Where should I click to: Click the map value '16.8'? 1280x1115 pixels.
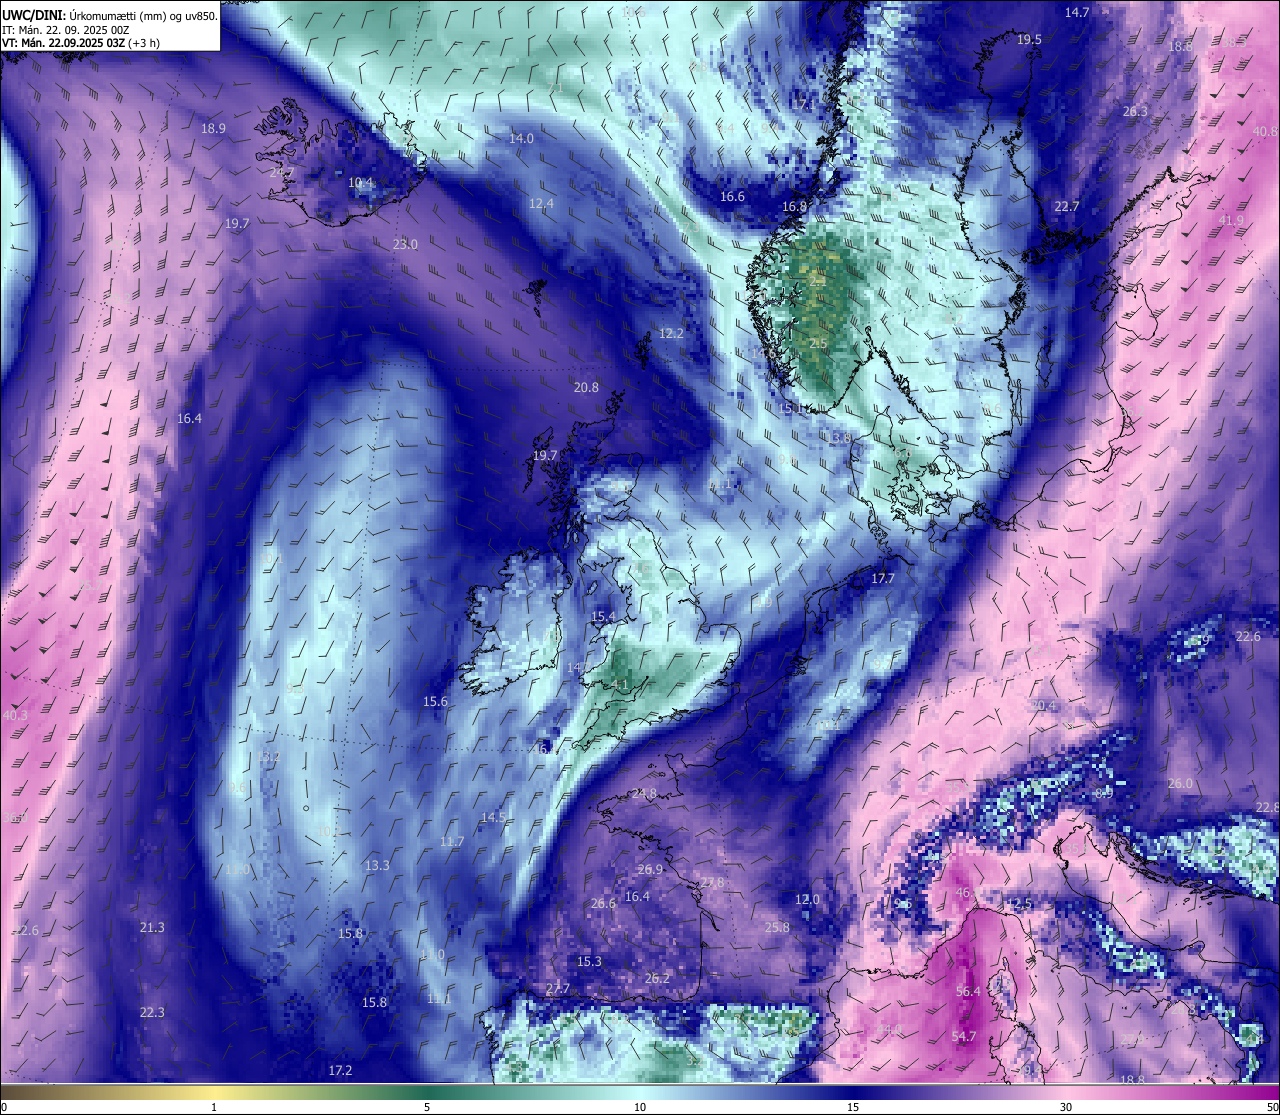(x=795, y=206)
